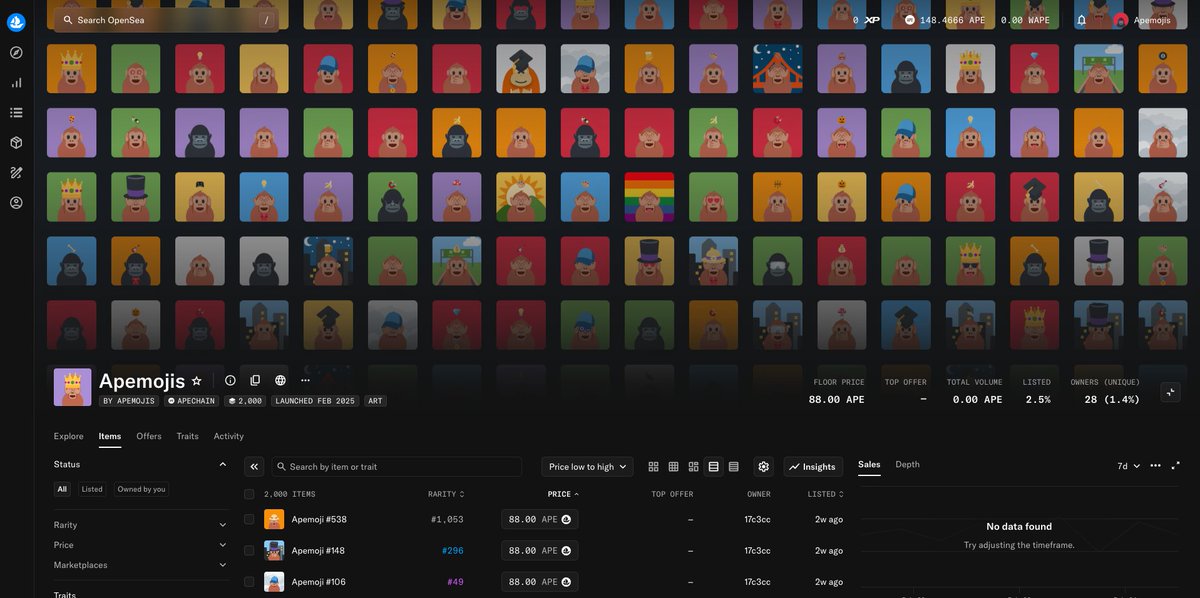Buy Apemoji #148 for 88.00 APE
Screen dimensions: 1200x598
click(x=539, y=550)
